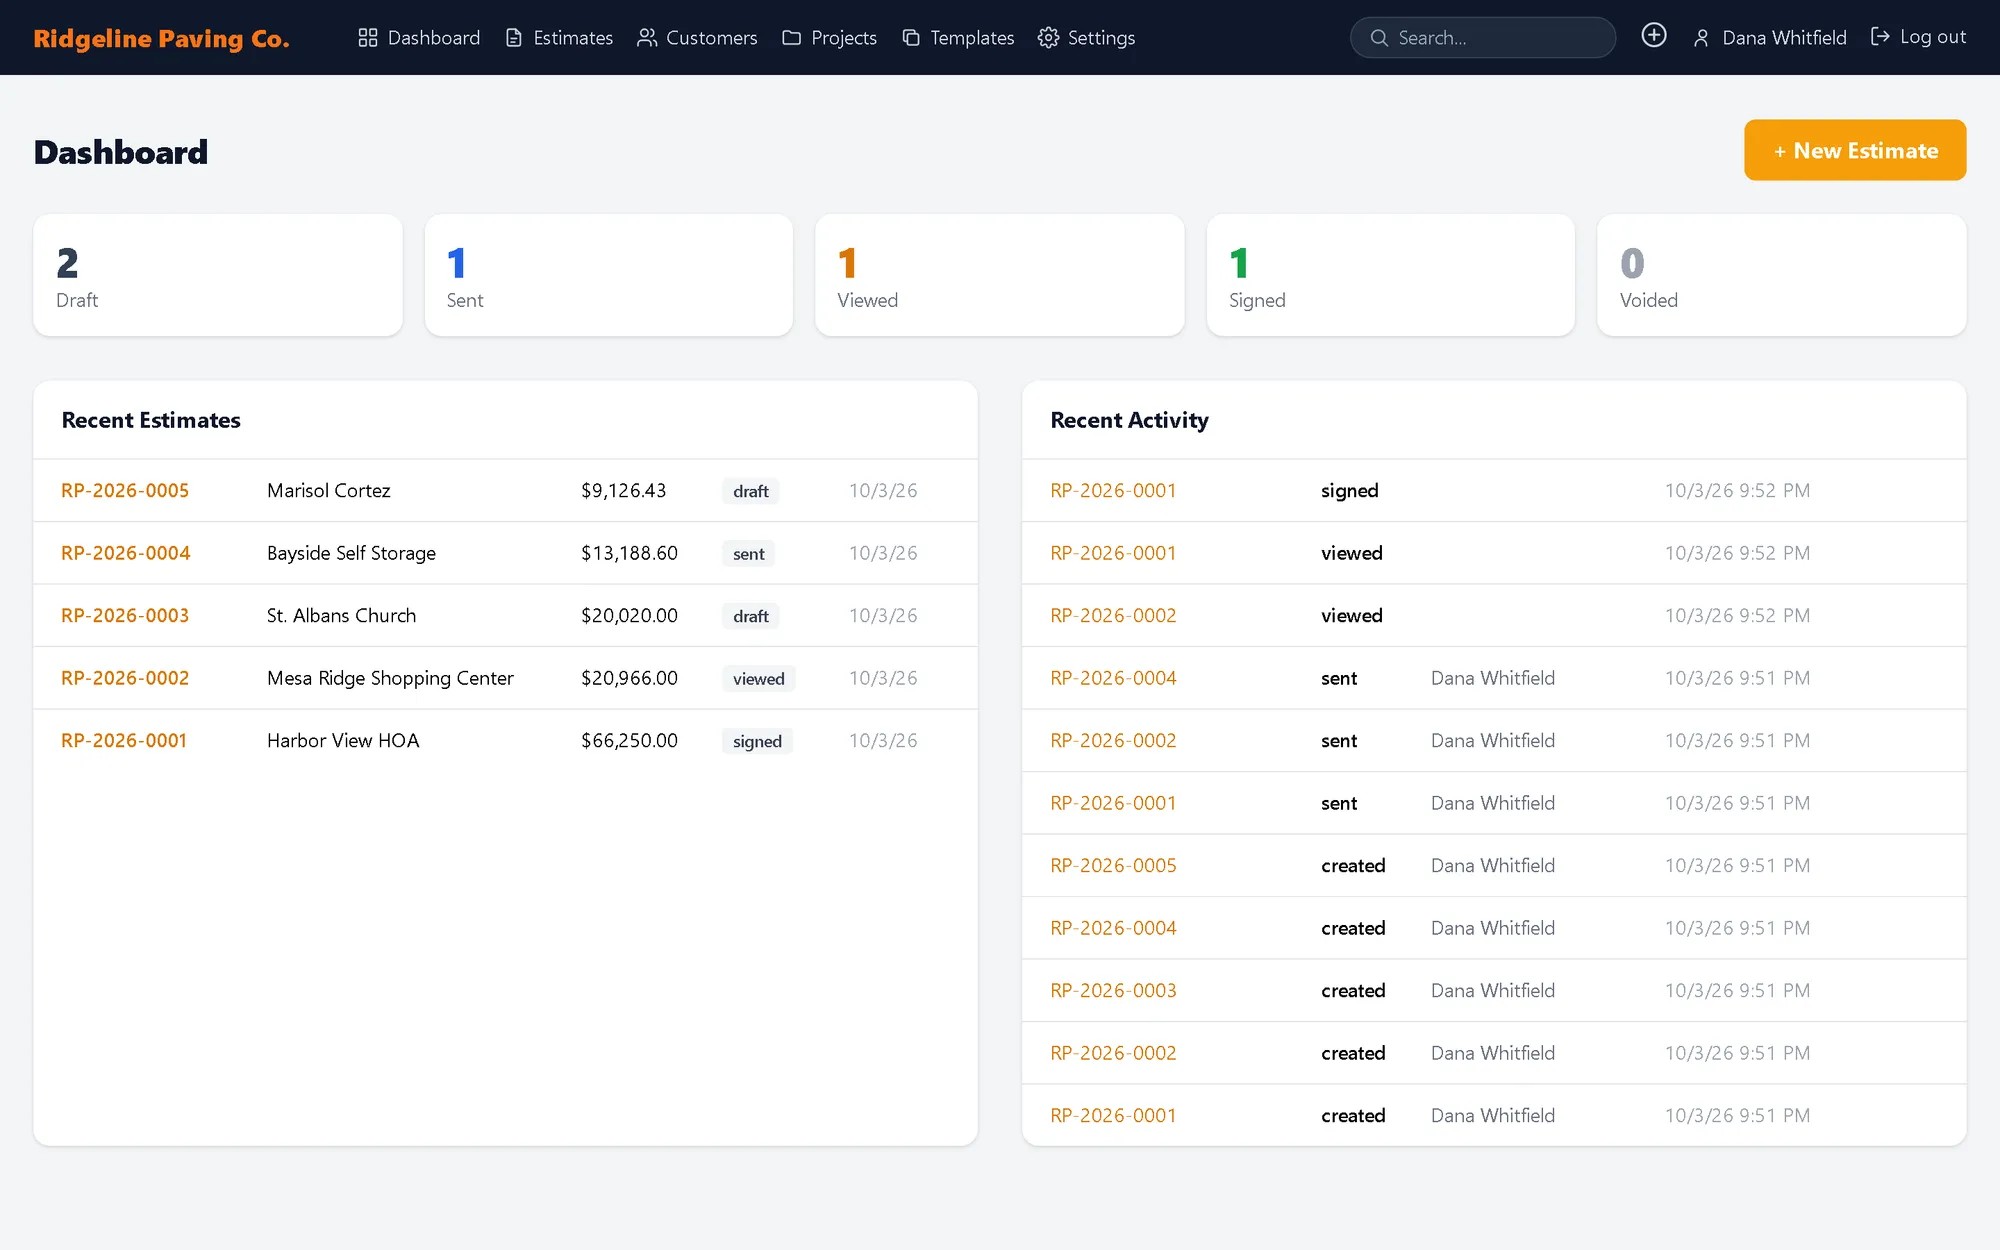Open estimate RP-2026-0001 in Recent Estimates
2000x1250 pixels.
(124, 741)
